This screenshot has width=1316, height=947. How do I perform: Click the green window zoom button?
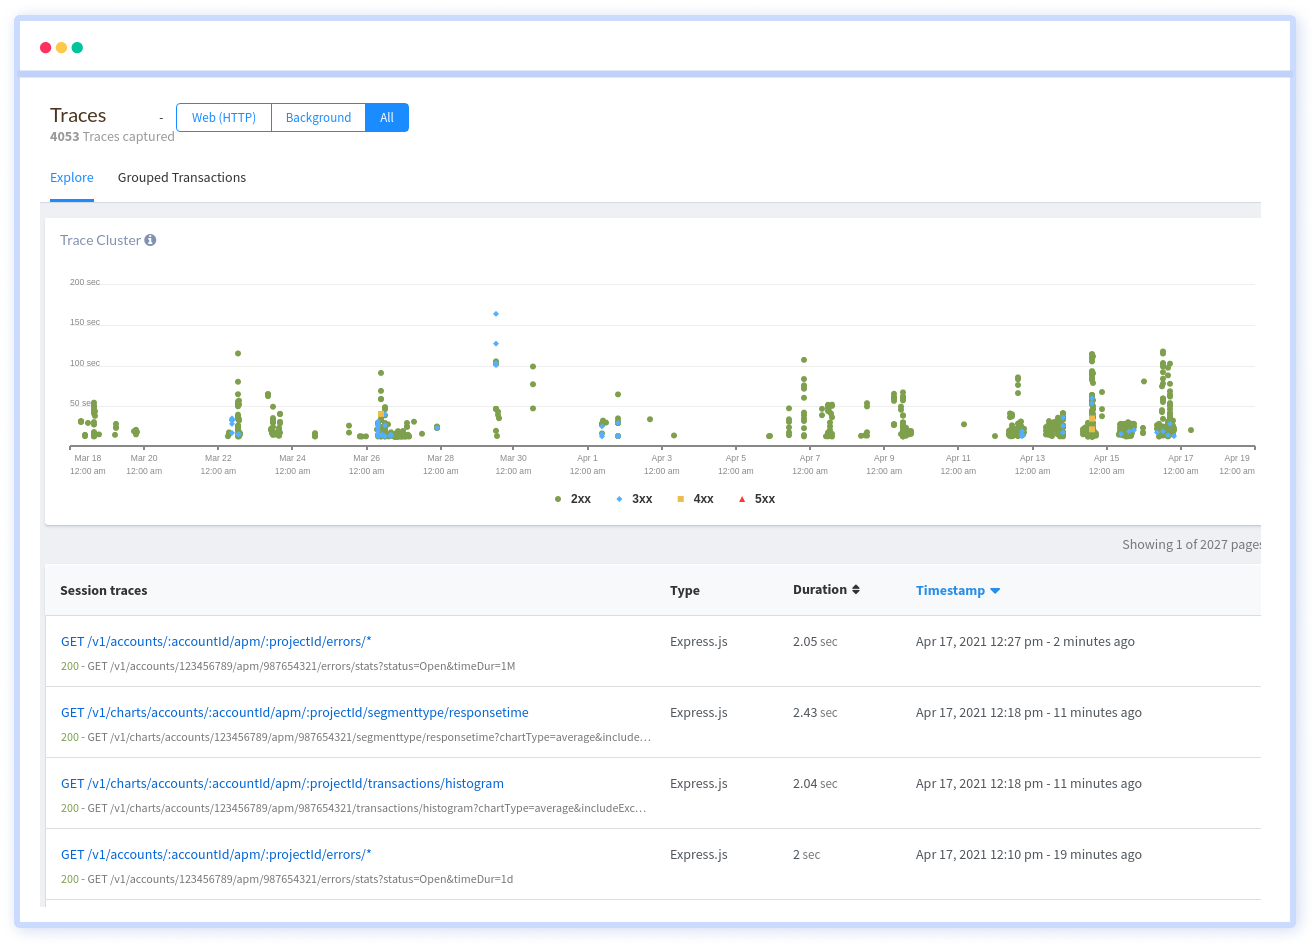coord(76,47)
